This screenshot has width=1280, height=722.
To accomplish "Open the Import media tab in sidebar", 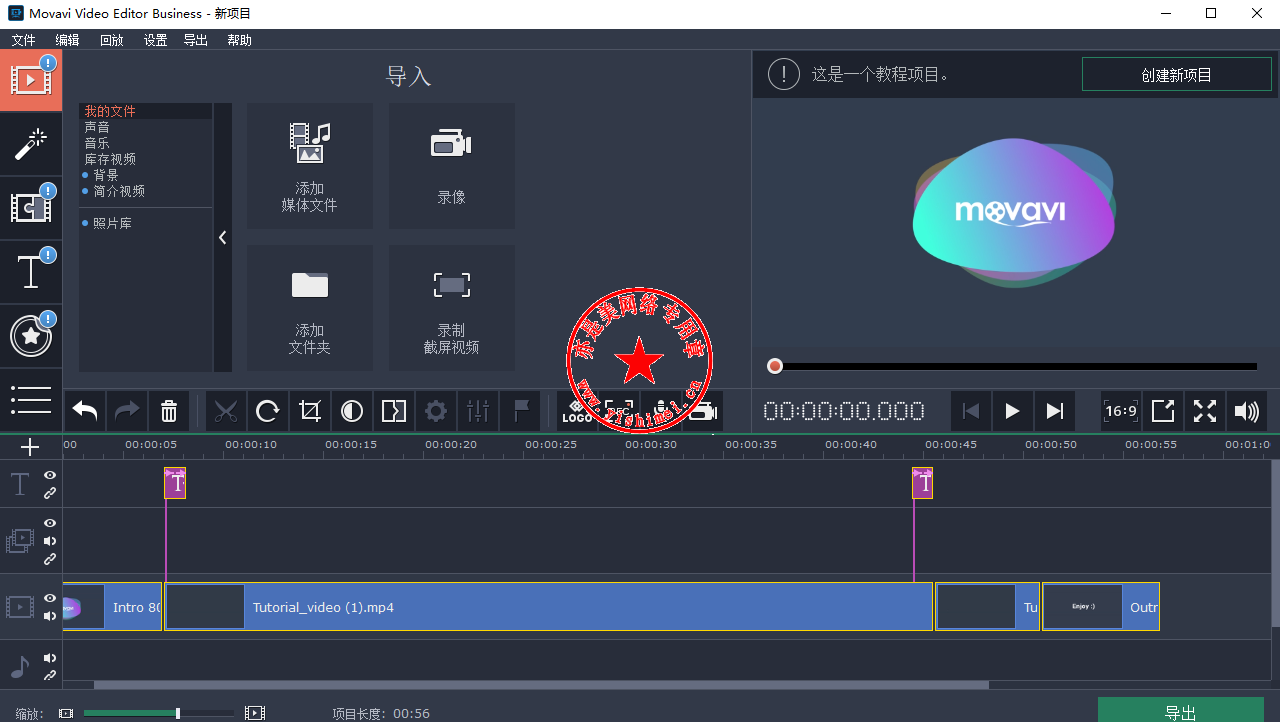I will [31, 80].
